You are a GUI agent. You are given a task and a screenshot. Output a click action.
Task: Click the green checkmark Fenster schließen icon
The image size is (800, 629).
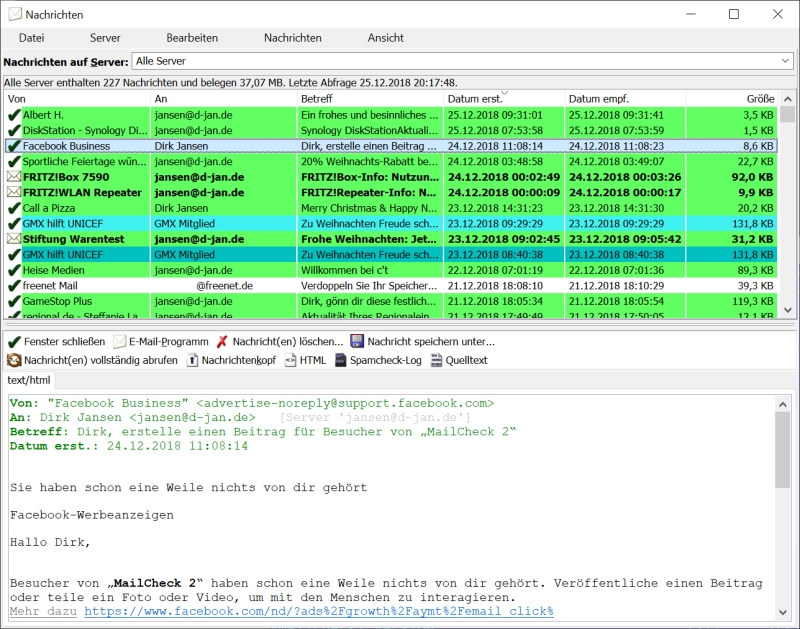click(x=14, y=342)
